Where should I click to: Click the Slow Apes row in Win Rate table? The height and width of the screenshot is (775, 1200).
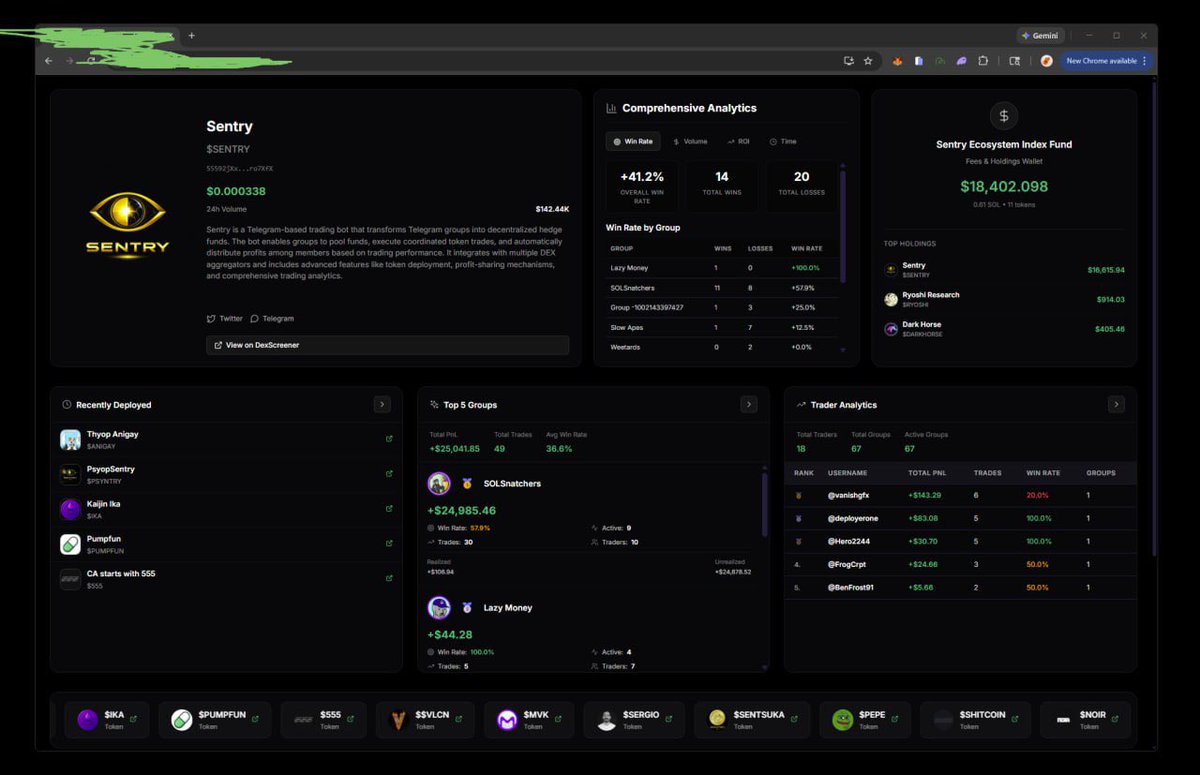click(721, 327)
